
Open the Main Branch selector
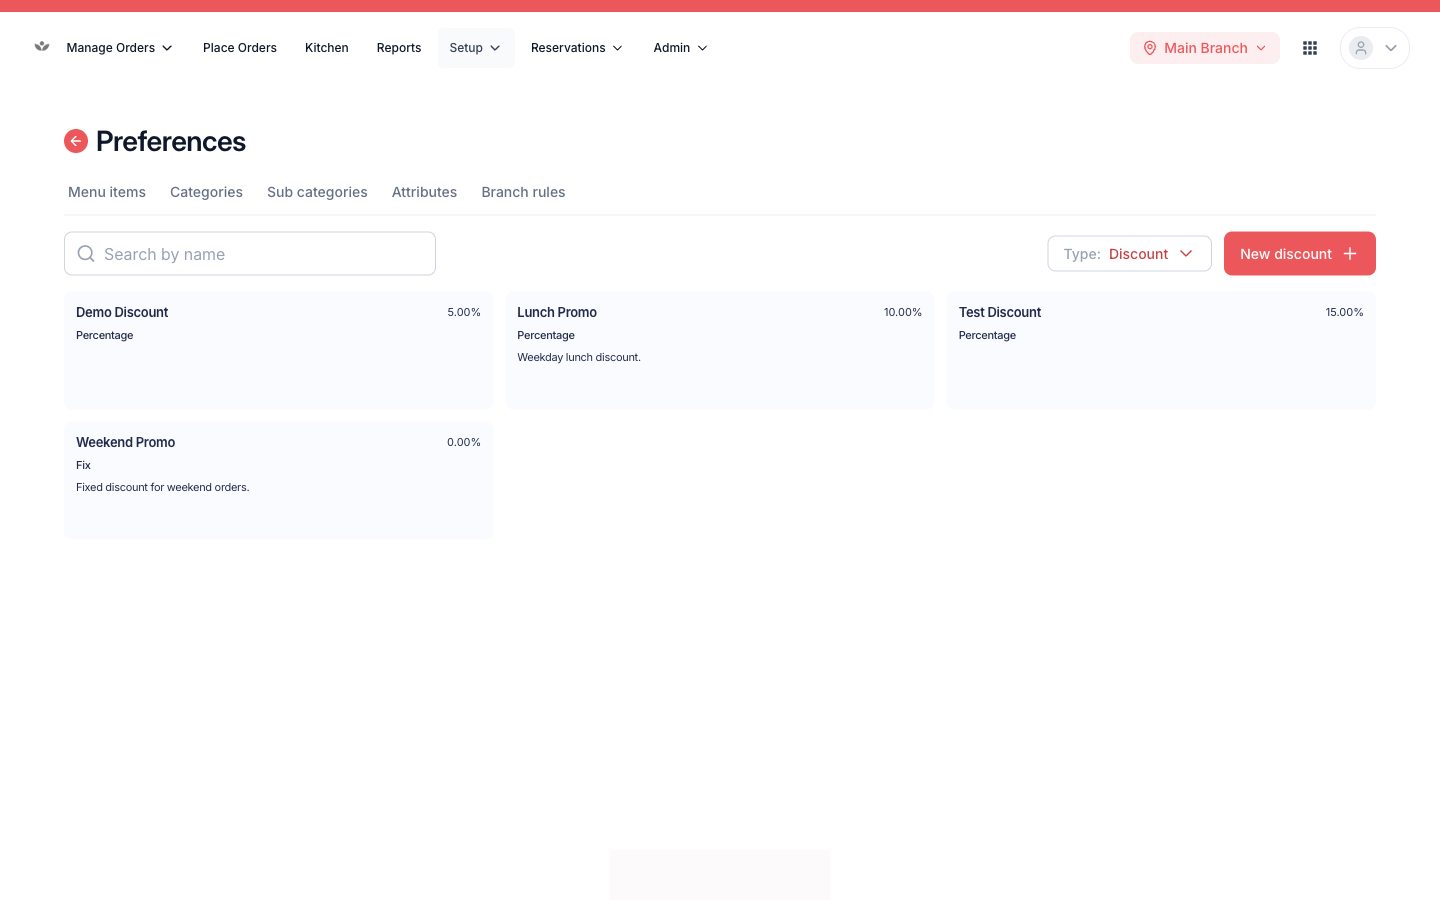pos(1205,48)
